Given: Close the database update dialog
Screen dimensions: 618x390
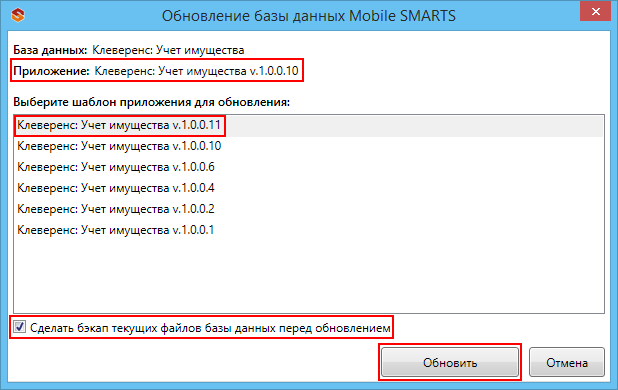Looking at the screenshot, I should (596, 11).
